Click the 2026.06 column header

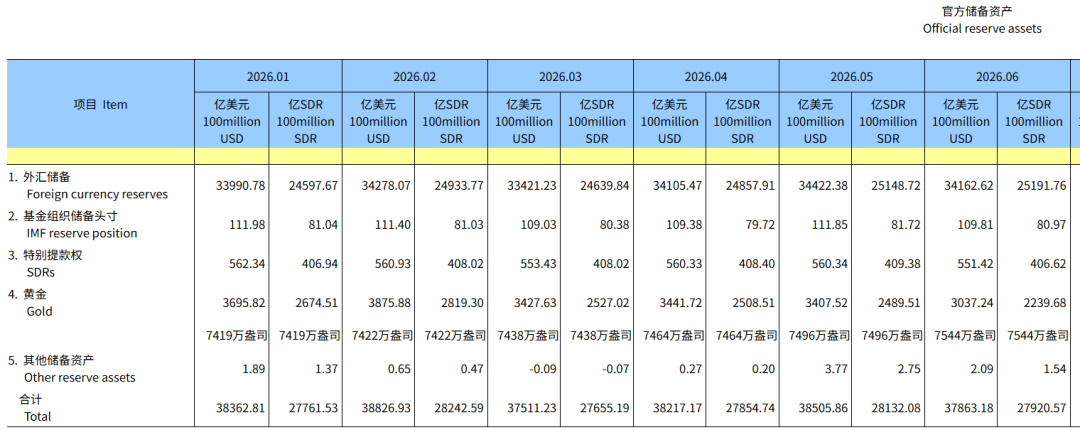[997, 76]
